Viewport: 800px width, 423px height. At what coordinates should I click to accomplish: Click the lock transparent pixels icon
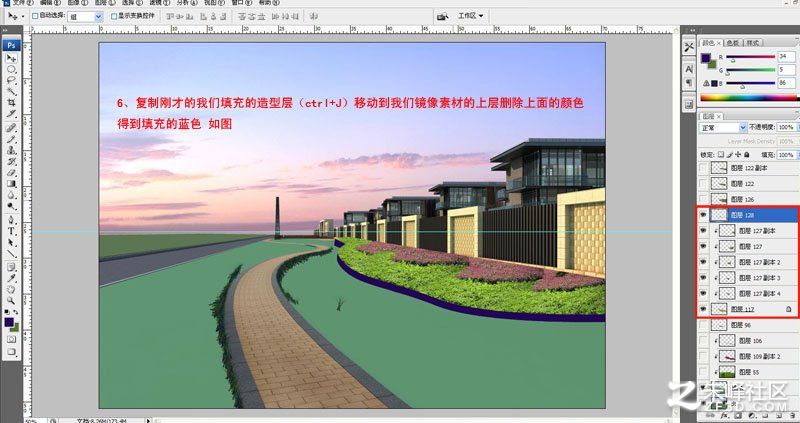(x=721, y=155)
